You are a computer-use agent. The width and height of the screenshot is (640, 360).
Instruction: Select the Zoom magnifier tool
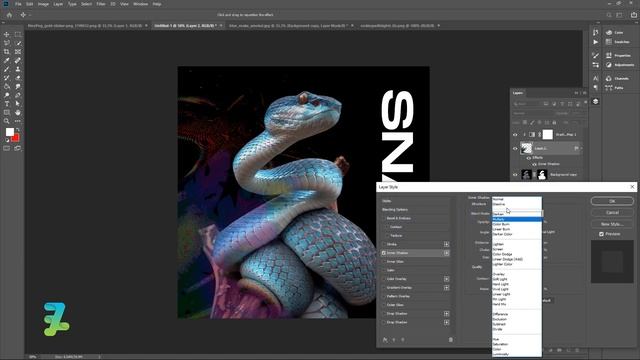coord(7,121)
